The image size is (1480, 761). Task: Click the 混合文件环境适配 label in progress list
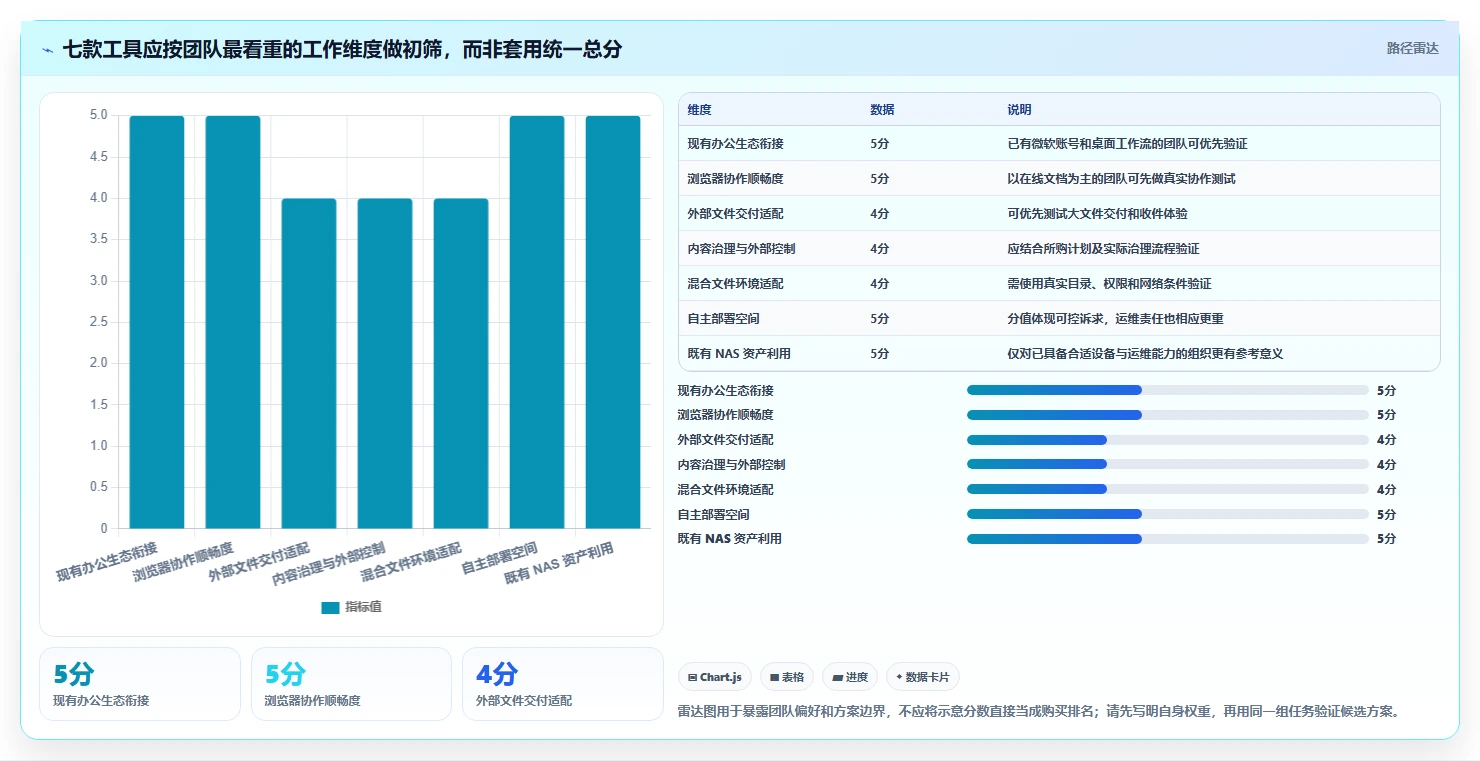coord(725,490)
